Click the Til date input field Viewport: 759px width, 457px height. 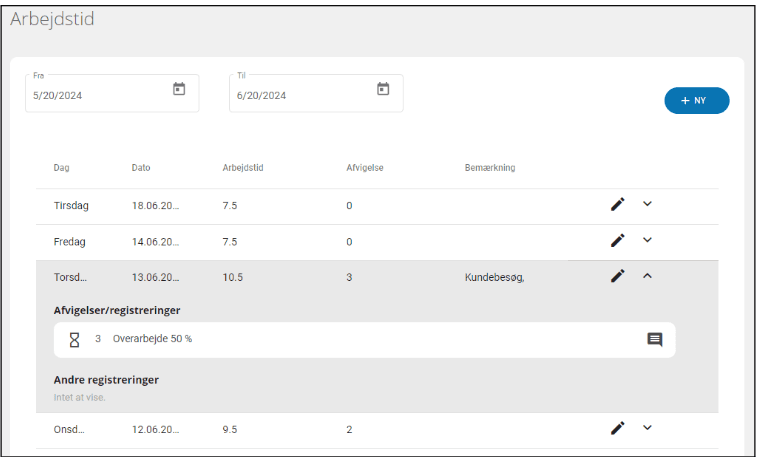coord(300,95)
